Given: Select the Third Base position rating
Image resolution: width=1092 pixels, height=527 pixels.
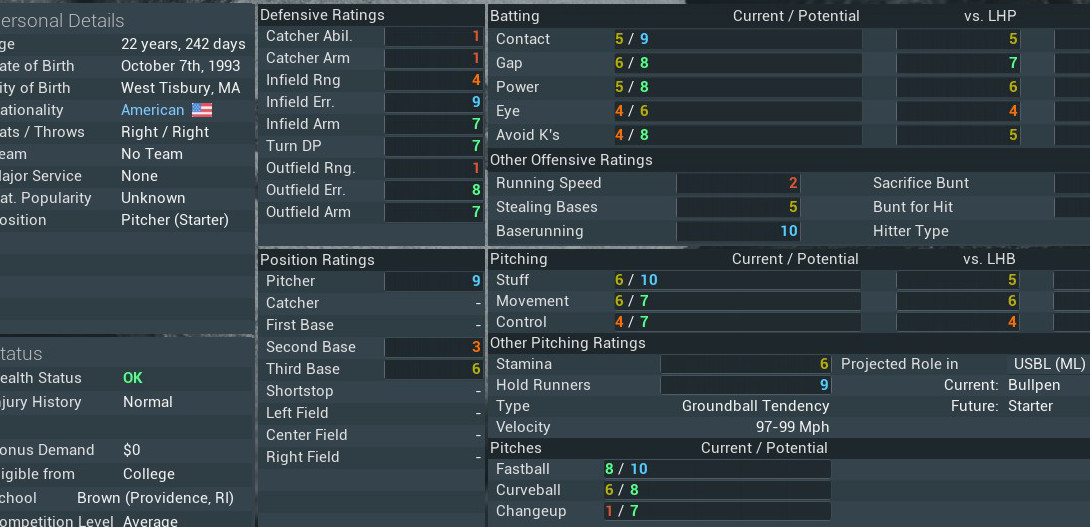Looking at the screenshot, I should [433, 369].
